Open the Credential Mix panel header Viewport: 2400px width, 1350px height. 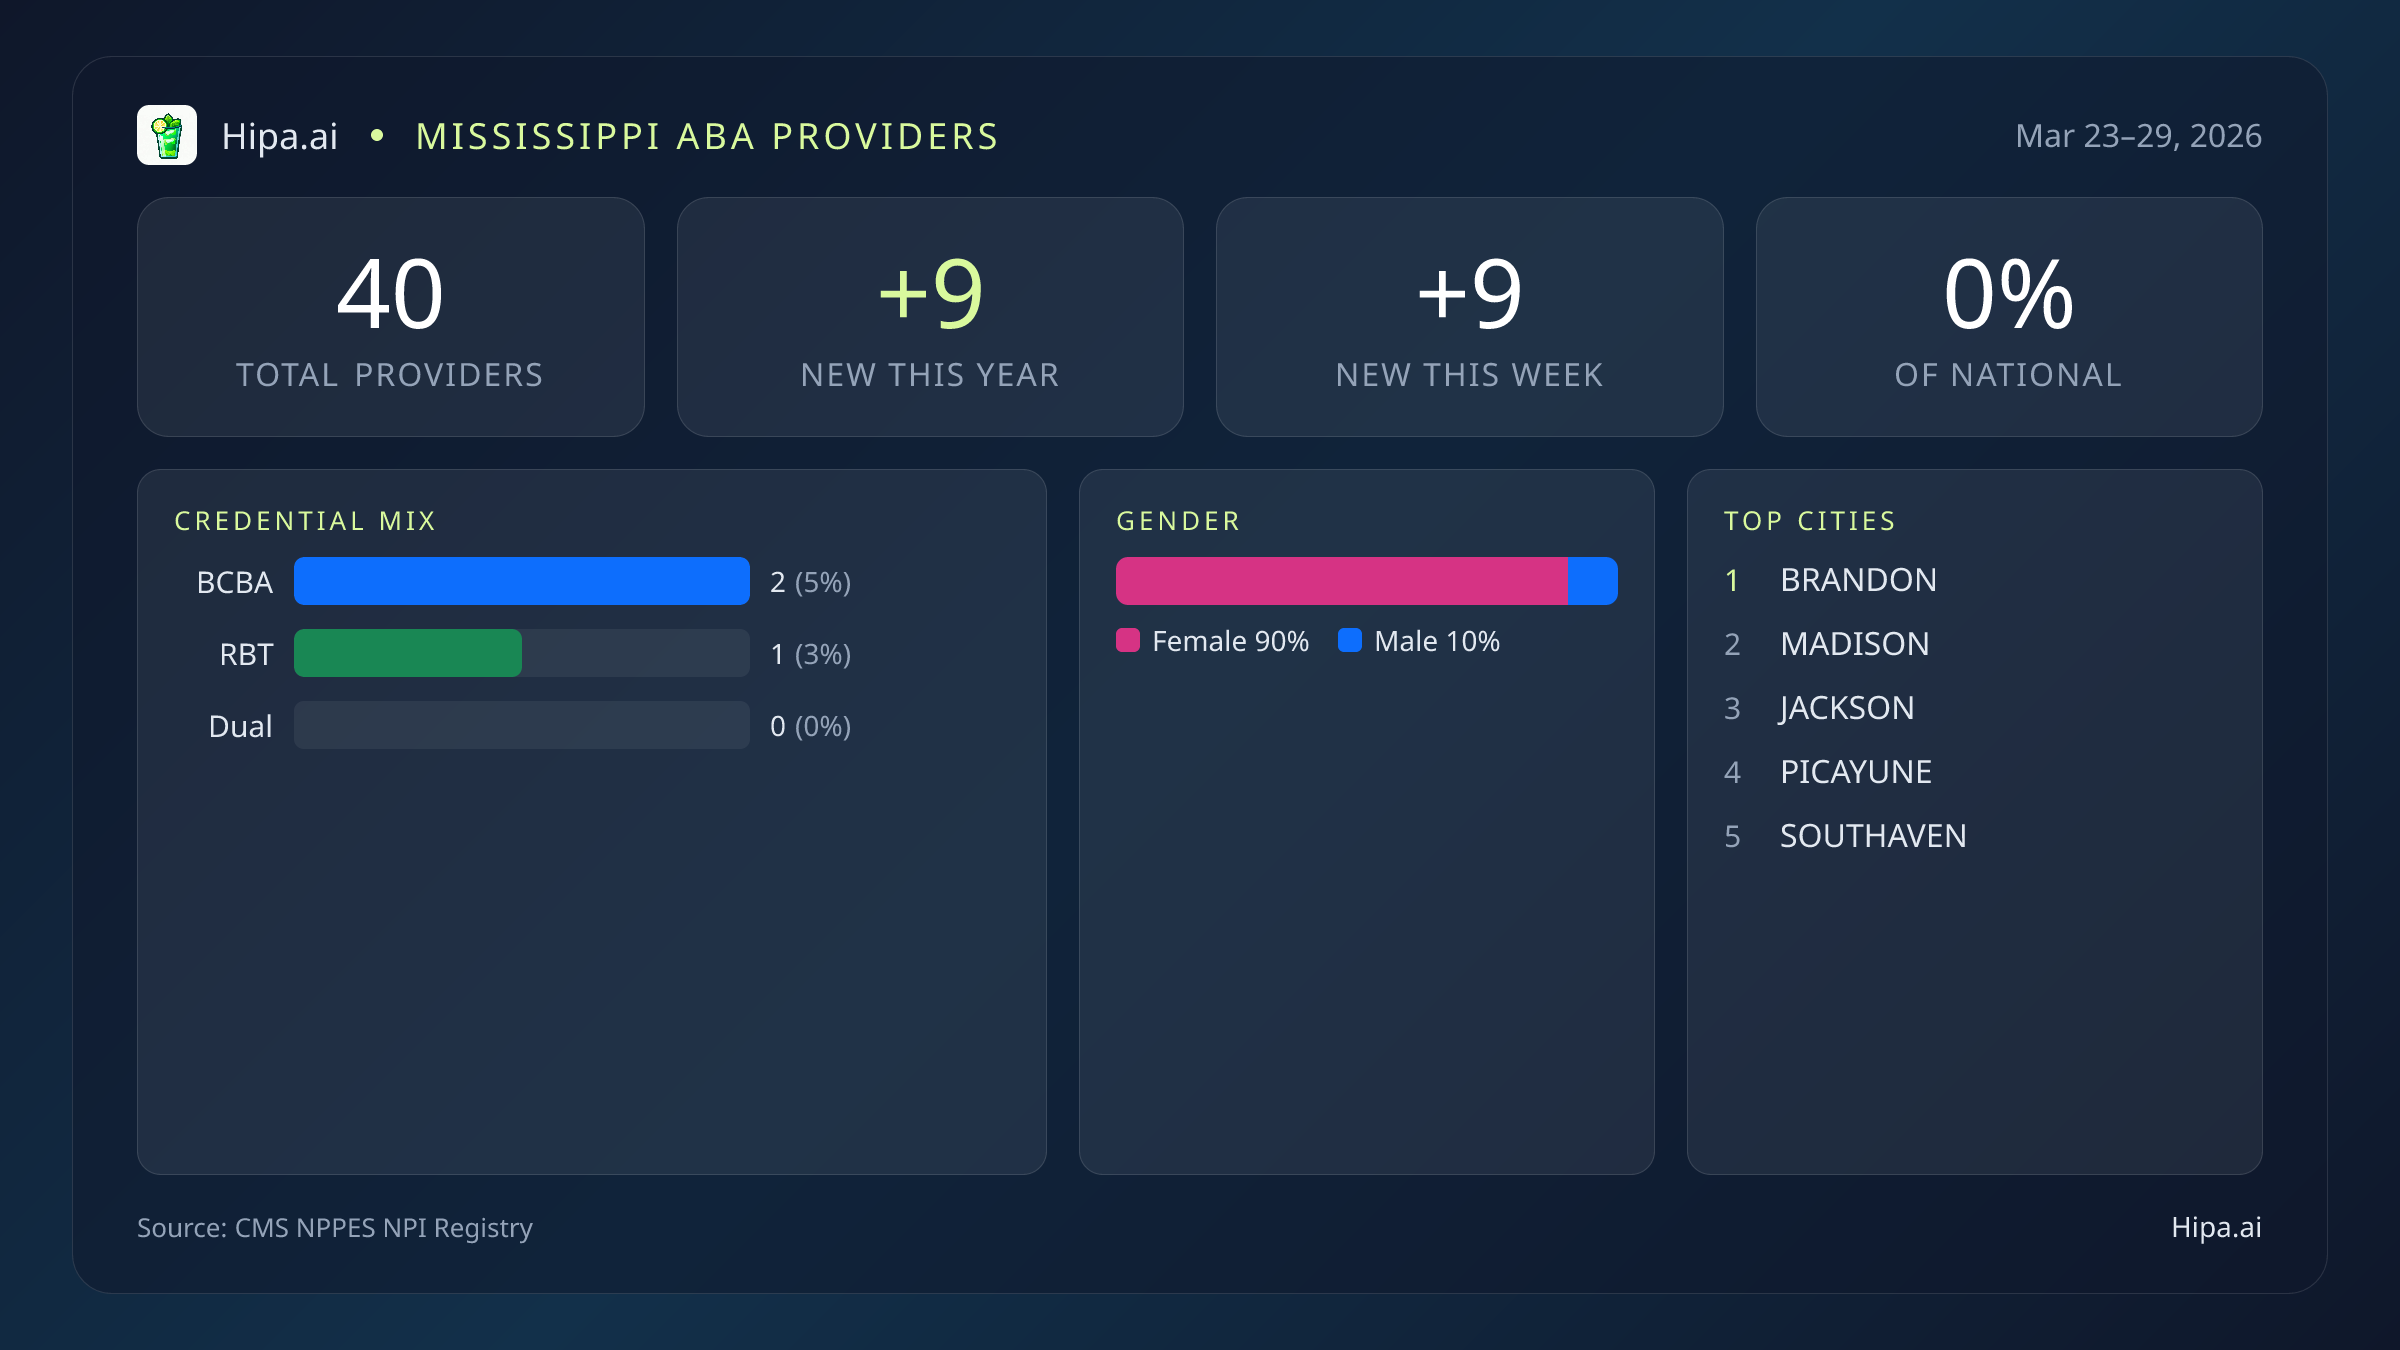pyautogui.click(x=306, y=521)
